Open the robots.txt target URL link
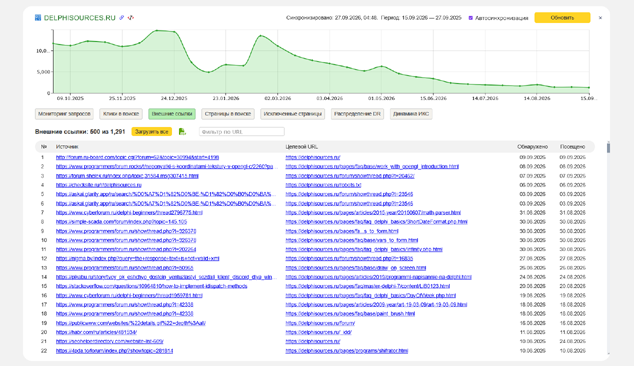The width and height of the screenshot is (634, 366). point(323,185)
